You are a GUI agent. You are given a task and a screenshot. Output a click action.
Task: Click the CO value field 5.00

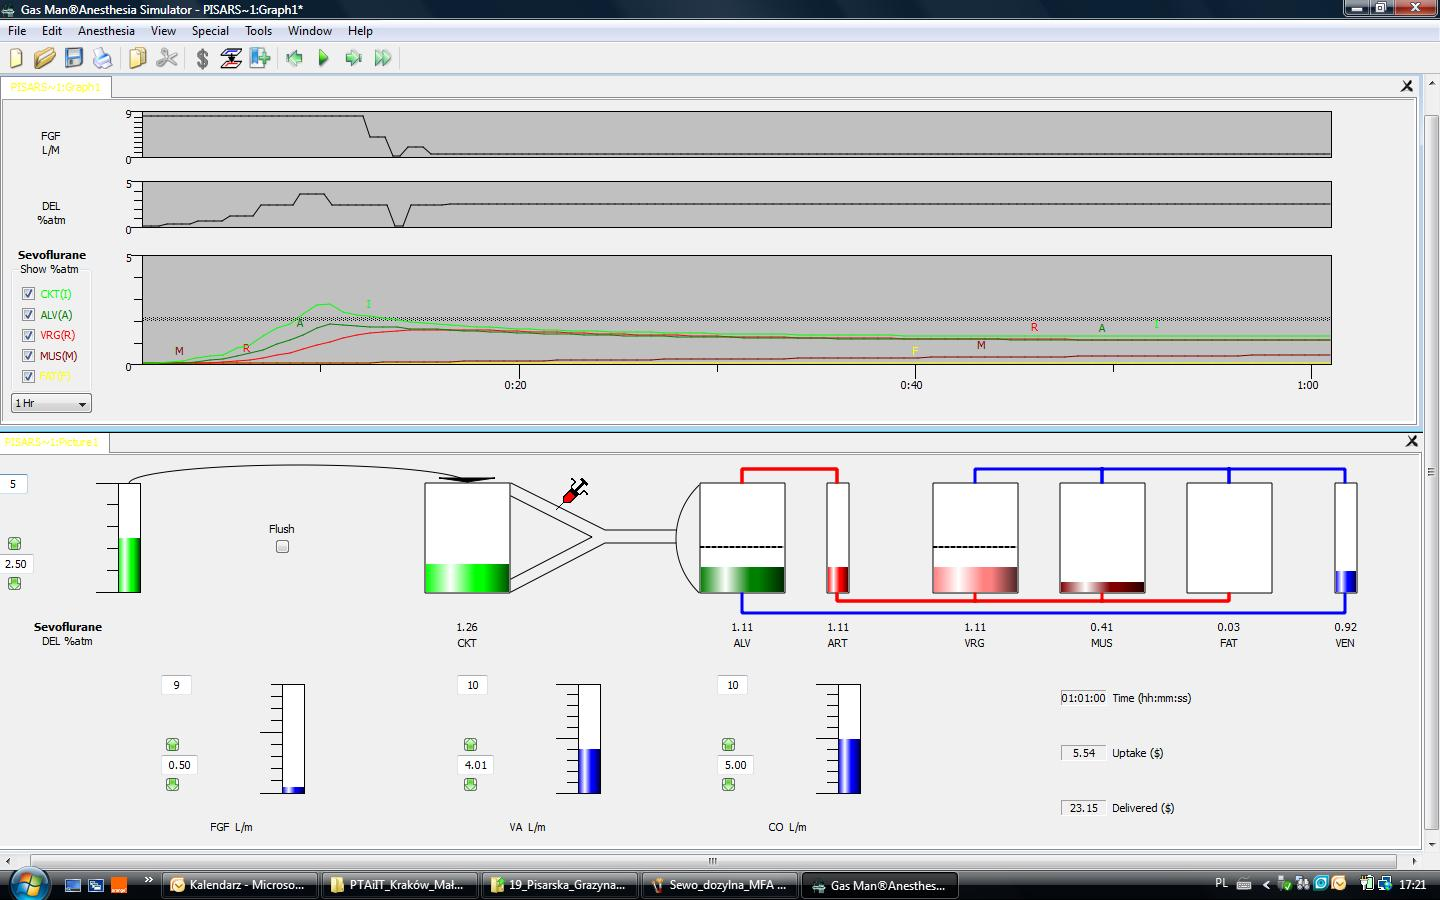pyautogui.click(x=735, y=765)
